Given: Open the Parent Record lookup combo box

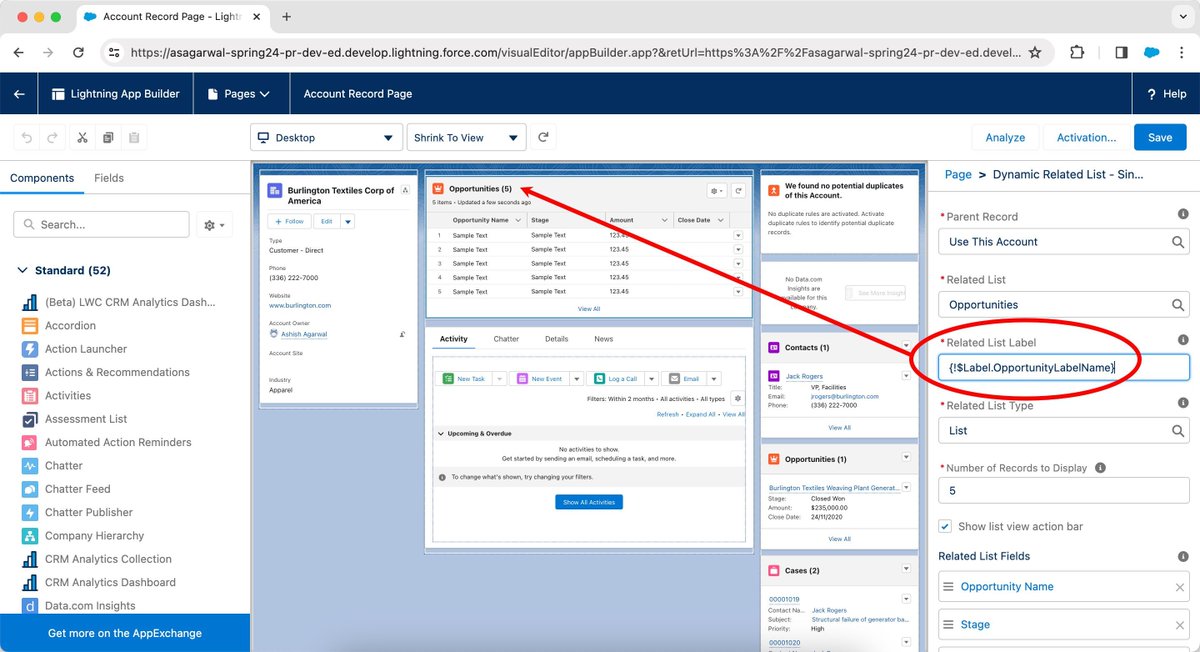Looking at the screenshot, I should pyautogui.click(x=1064, y=242).
